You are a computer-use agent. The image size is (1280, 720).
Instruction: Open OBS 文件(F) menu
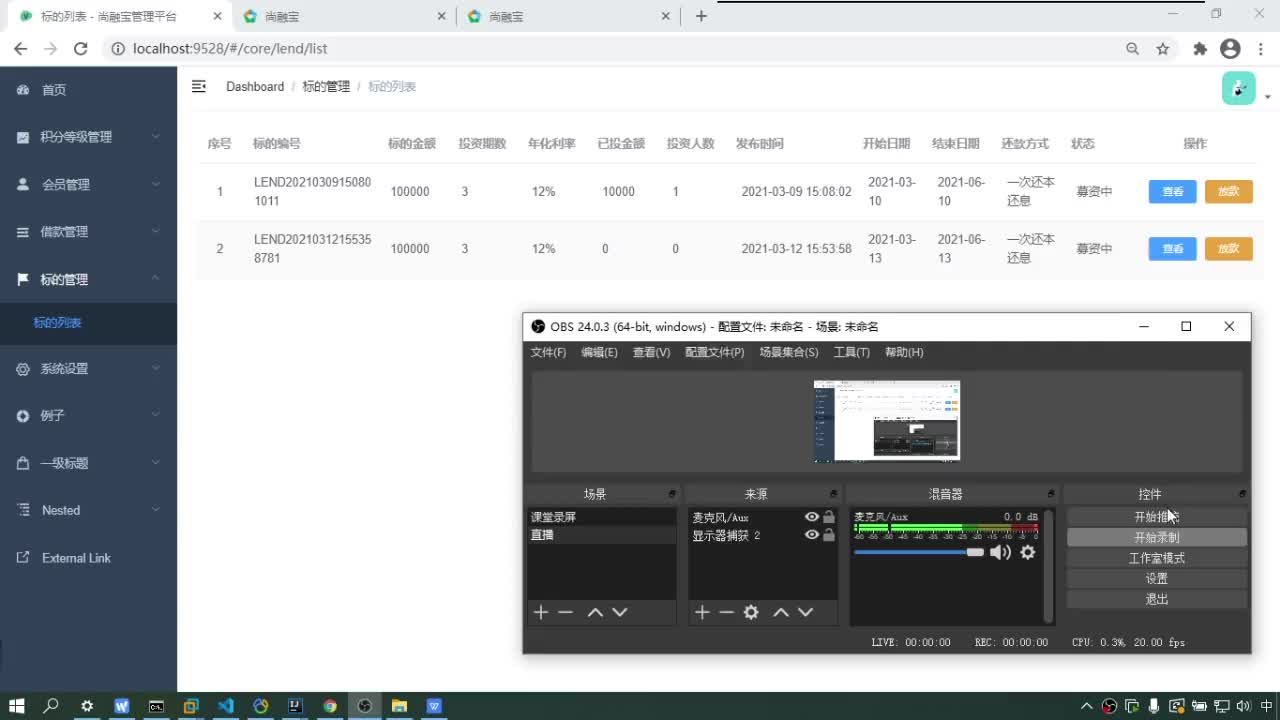coord(548,352)
